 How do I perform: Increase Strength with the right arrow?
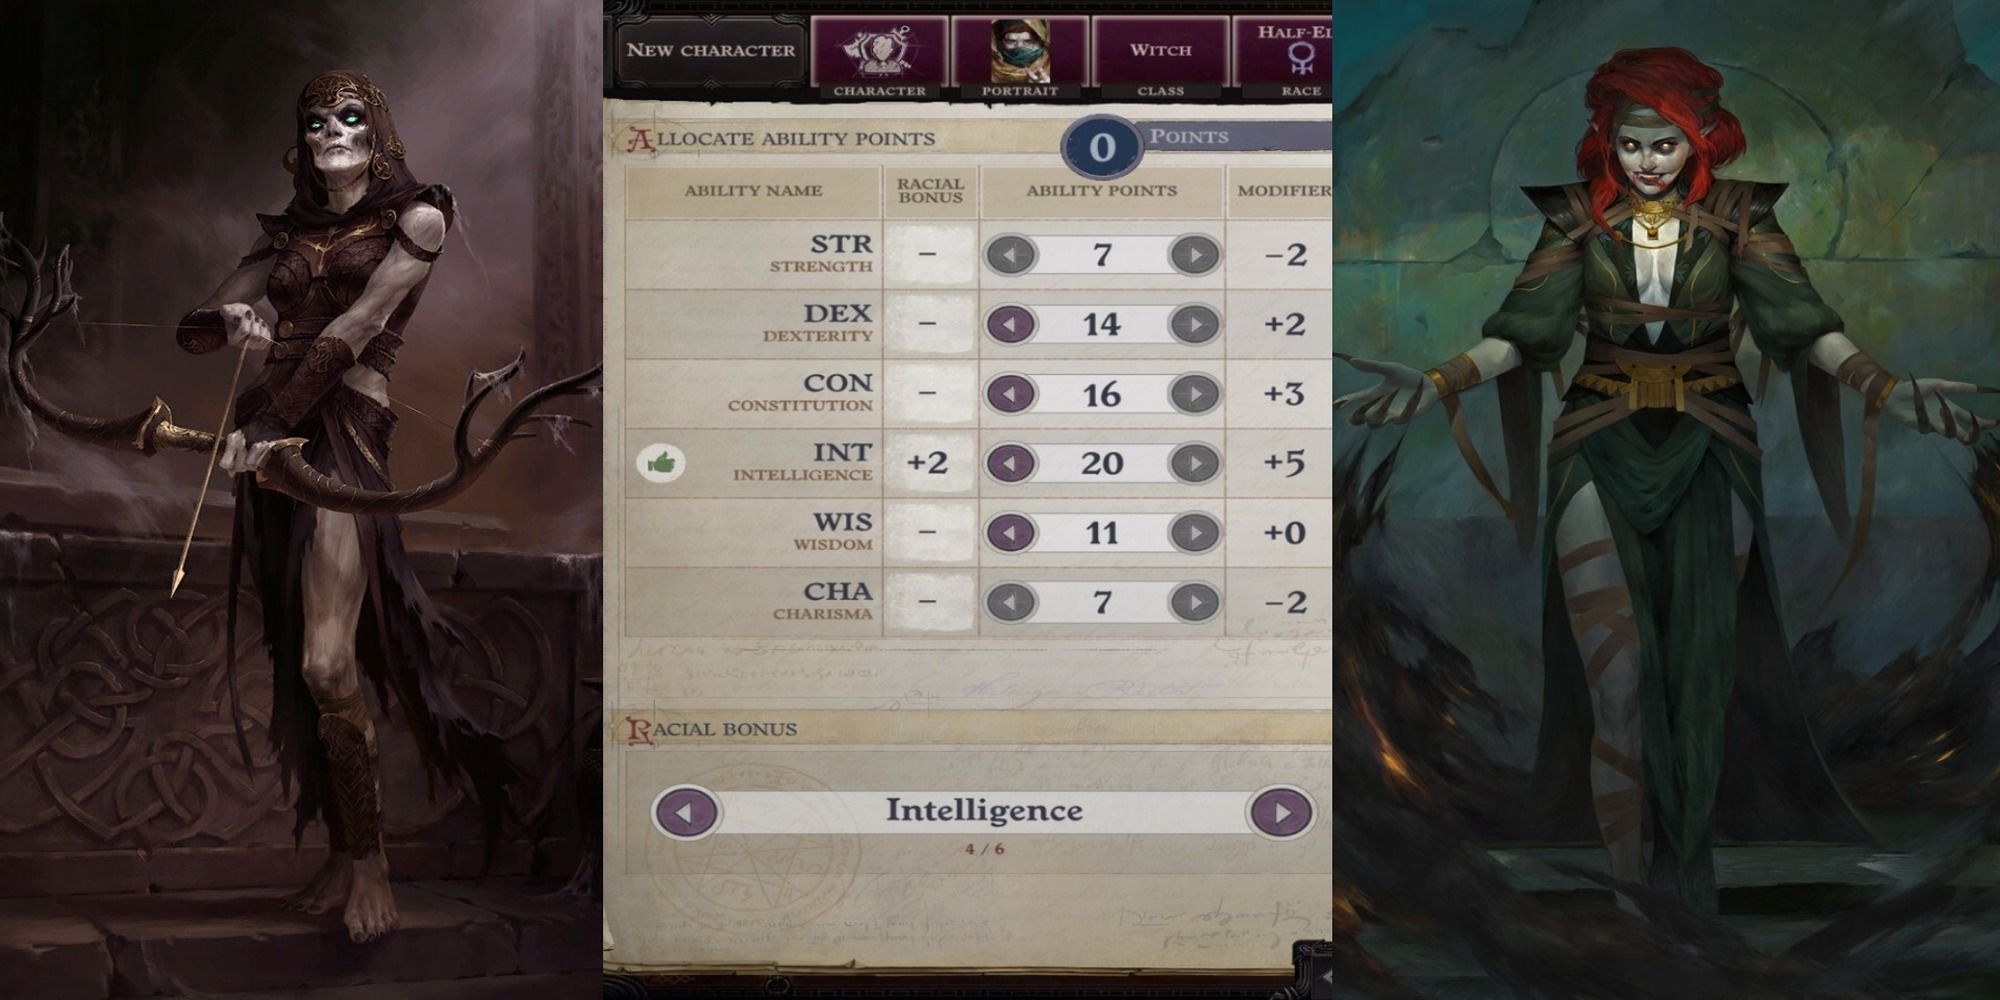click(x=1194, y=255)
